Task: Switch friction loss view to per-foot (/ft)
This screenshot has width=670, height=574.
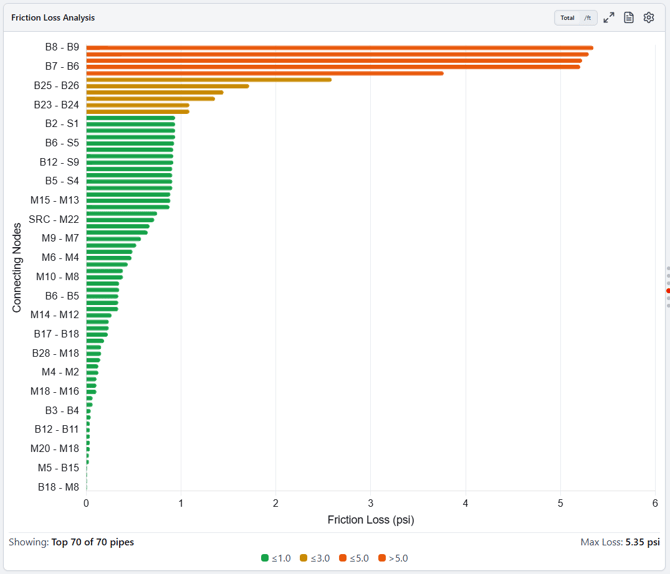Action: (588, 18)
